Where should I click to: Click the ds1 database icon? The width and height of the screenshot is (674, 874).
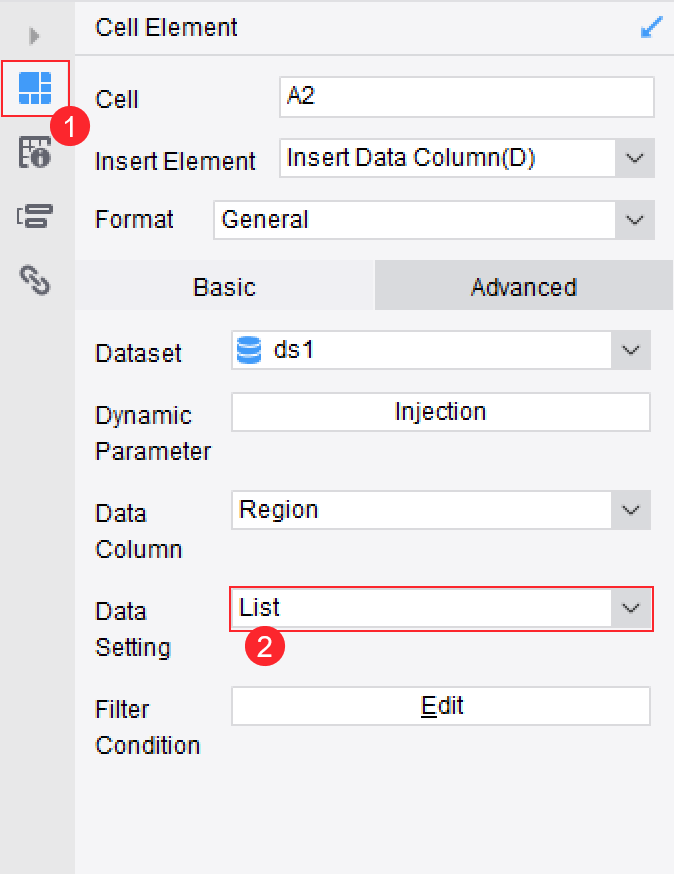[x=249, y=350]
